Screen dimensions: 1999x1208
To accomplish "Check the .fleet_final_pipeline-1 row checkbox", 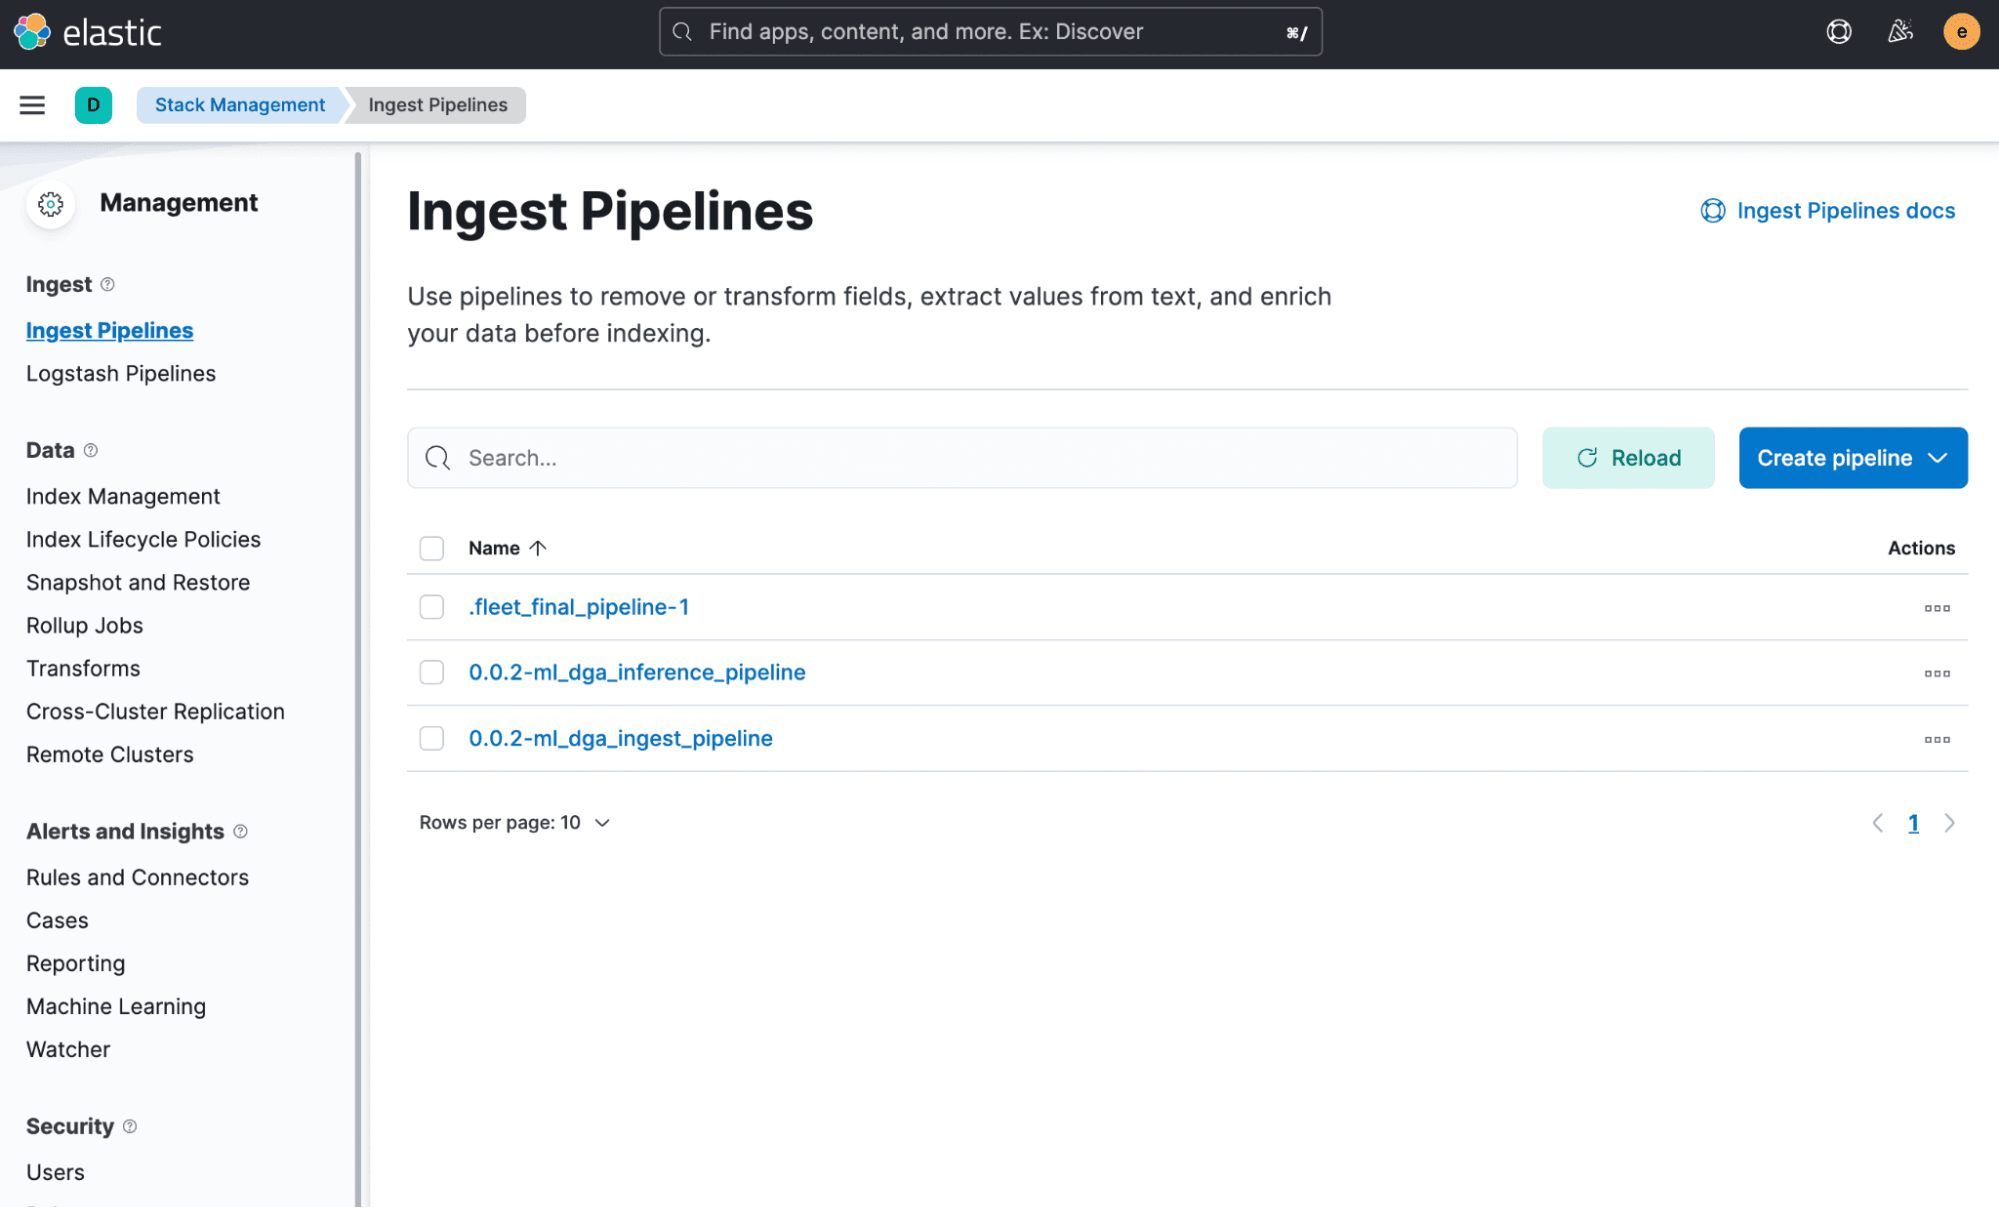I will pos(431,607).
